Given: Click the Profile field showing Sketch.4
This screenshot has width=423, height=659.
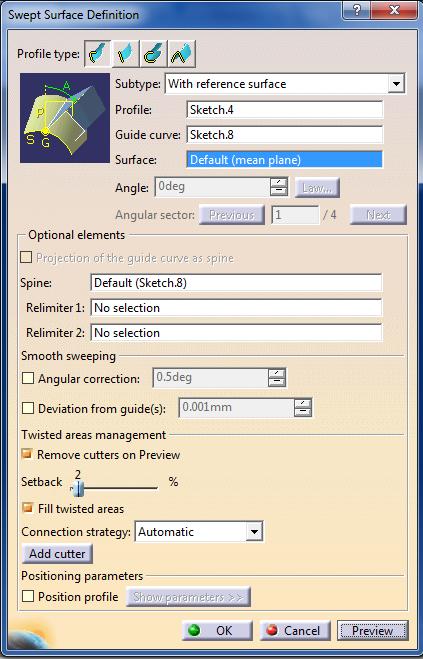Looking at the screenshot, I should tap(285, 110).
